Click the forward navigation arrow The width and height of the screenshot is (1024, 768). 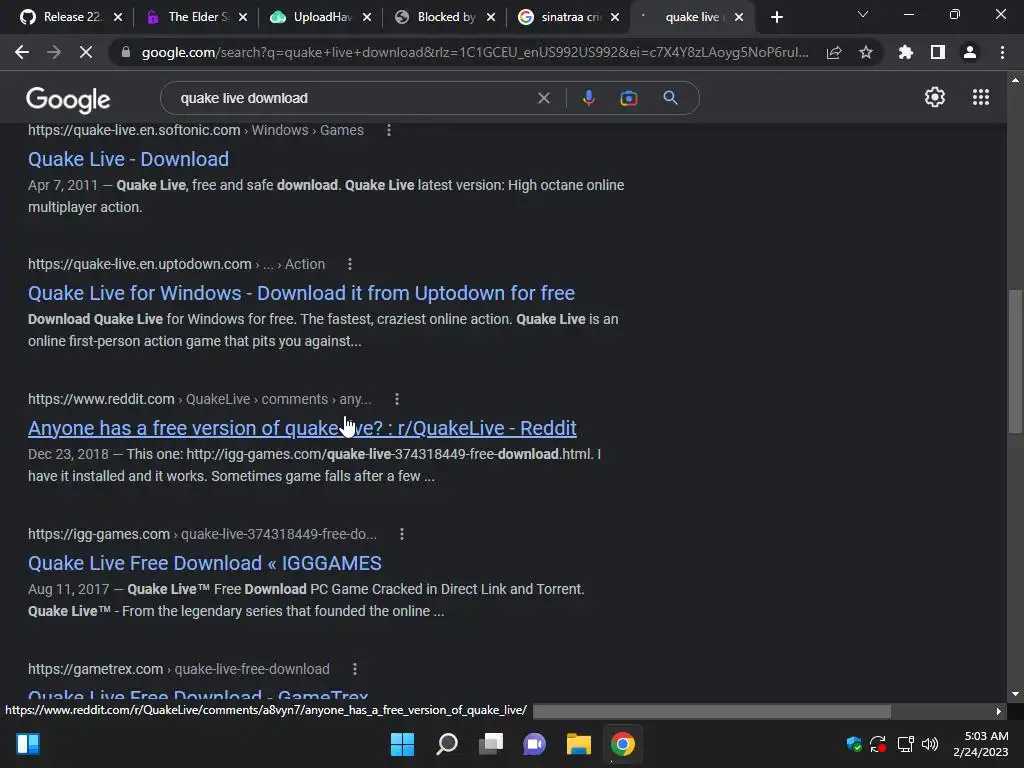[x=54, y=52]
